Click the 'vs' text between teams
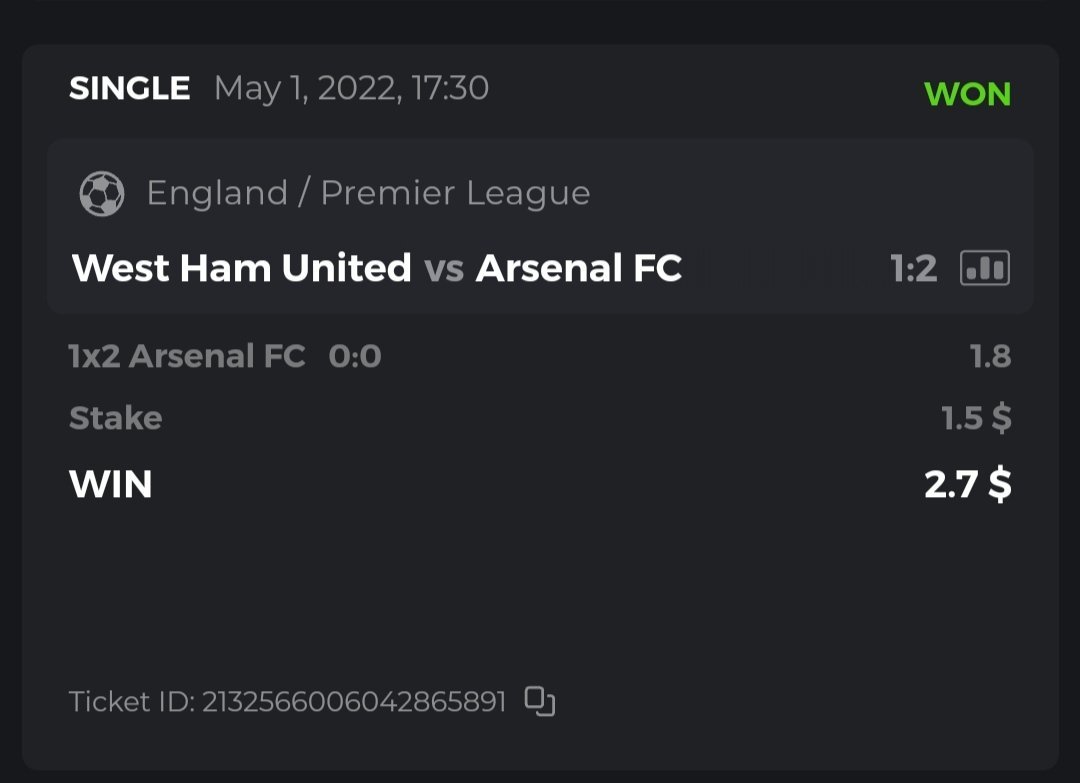 pos(443,268)
